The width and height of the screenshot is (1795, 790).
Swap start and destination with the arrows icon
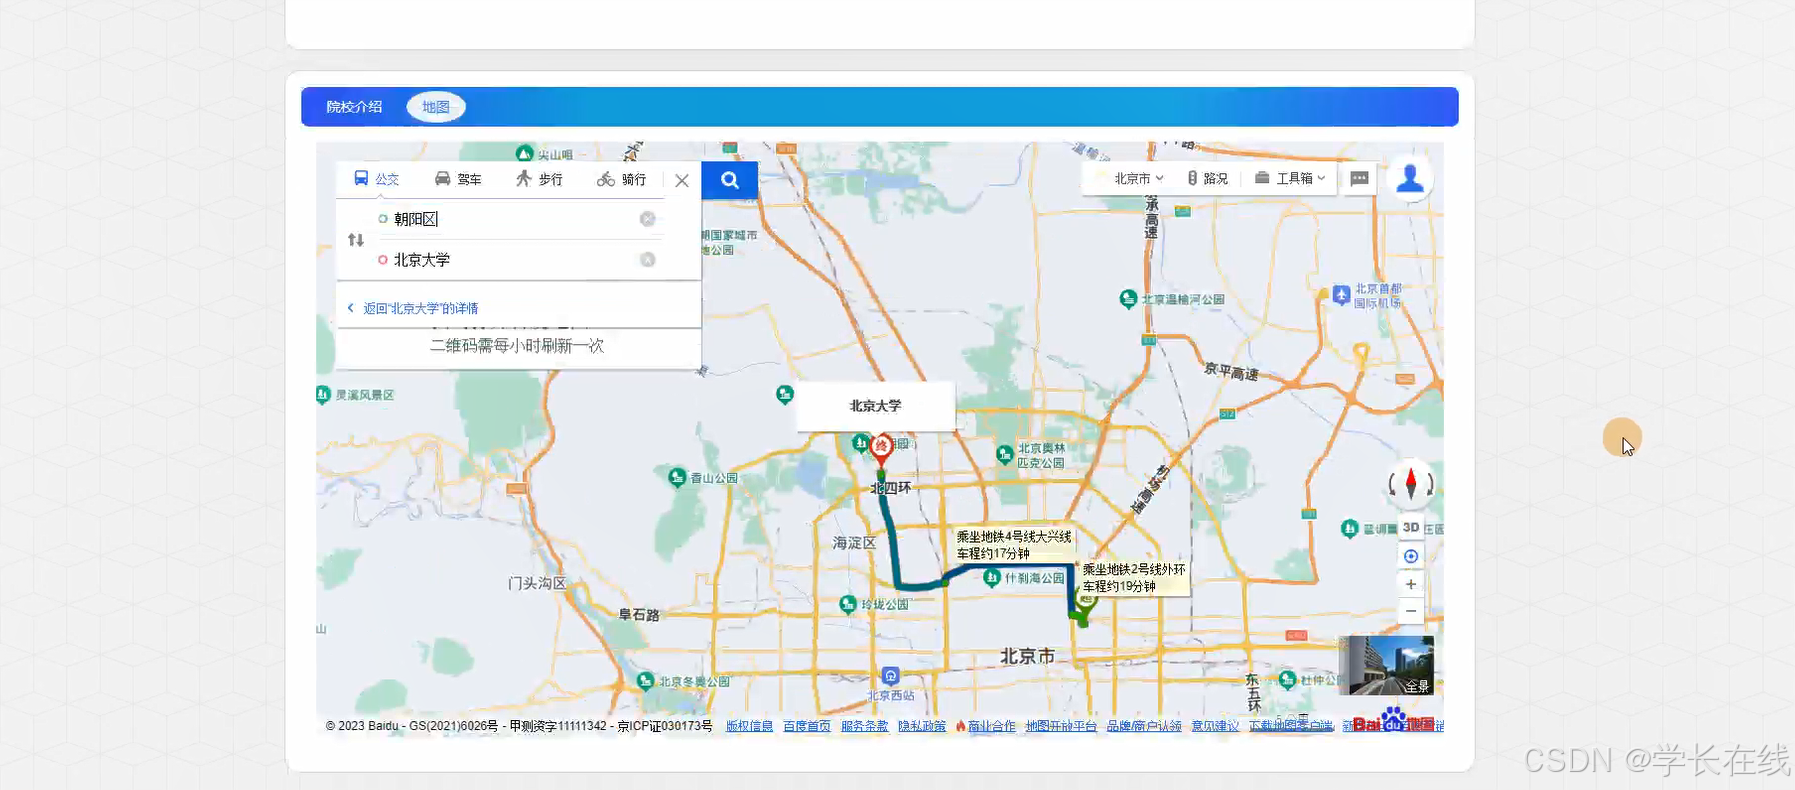coord(355,240)
